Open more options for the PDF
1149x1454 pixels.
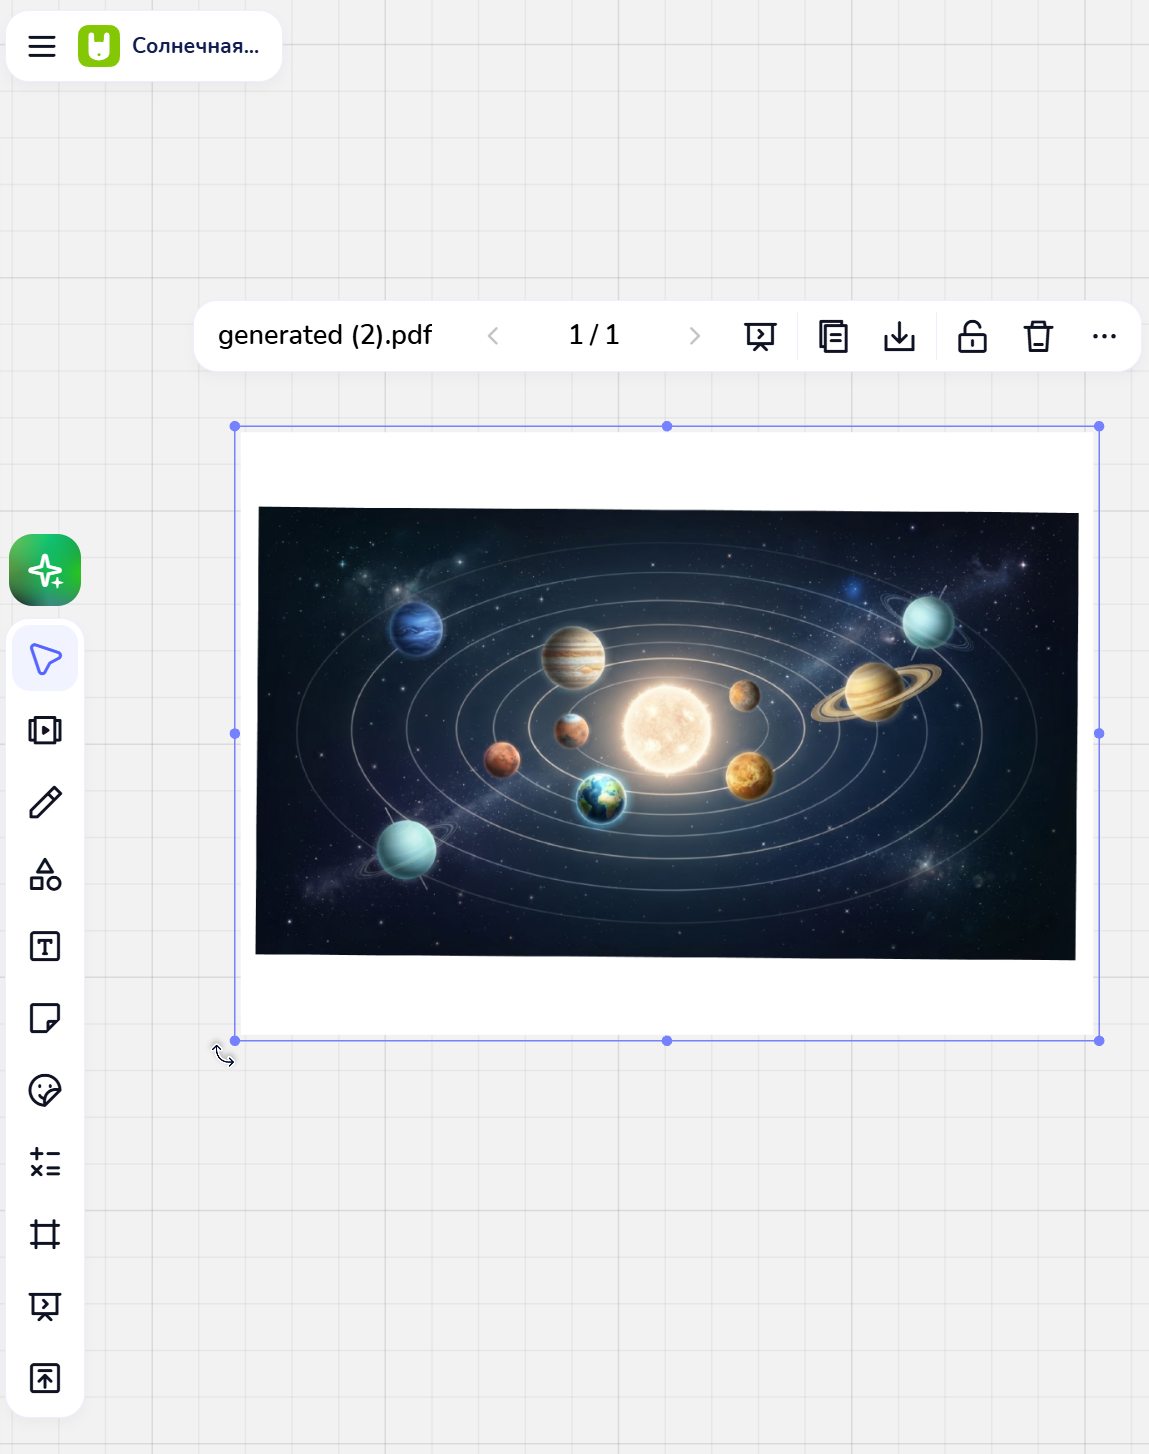point(1105,336)
